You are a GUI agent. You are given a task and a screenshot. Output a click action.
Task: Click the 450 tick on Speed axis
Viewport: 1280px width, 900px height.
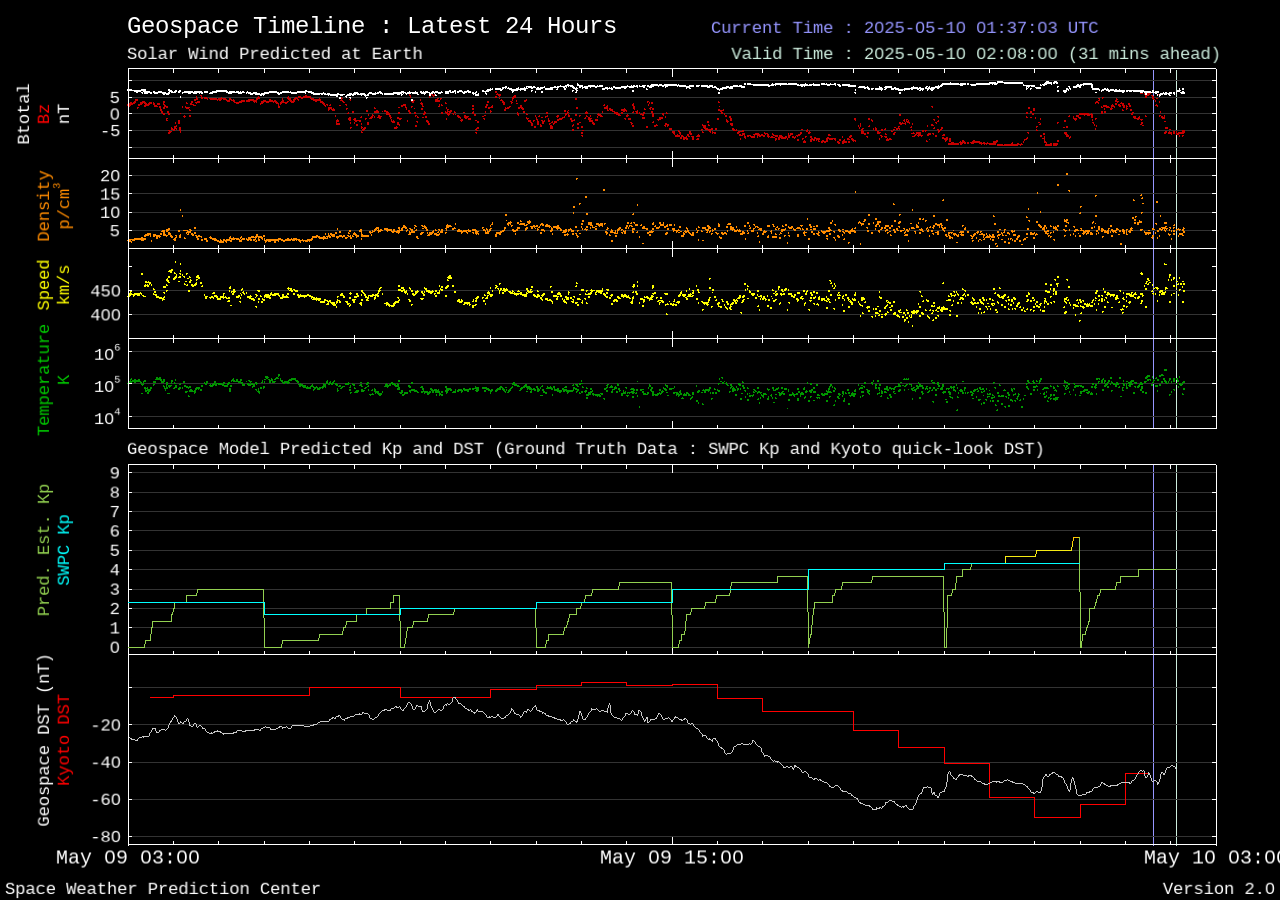105,292
